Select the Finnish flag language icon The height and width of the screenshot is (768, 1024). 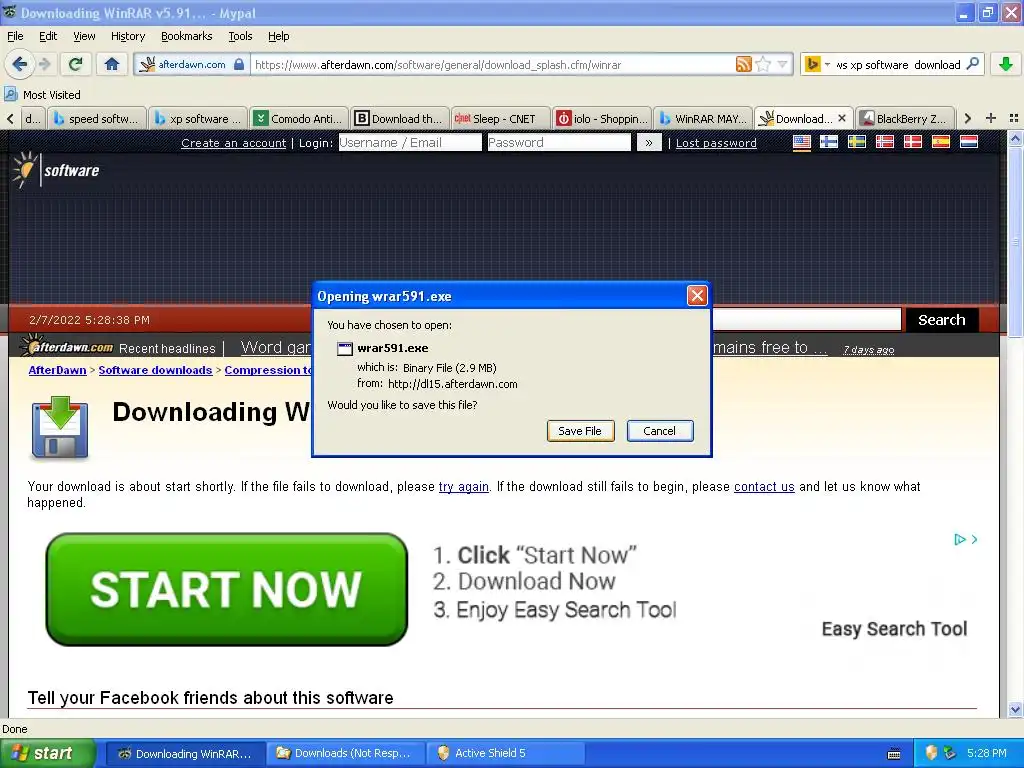pyautogui.click(x=829, y=142)
